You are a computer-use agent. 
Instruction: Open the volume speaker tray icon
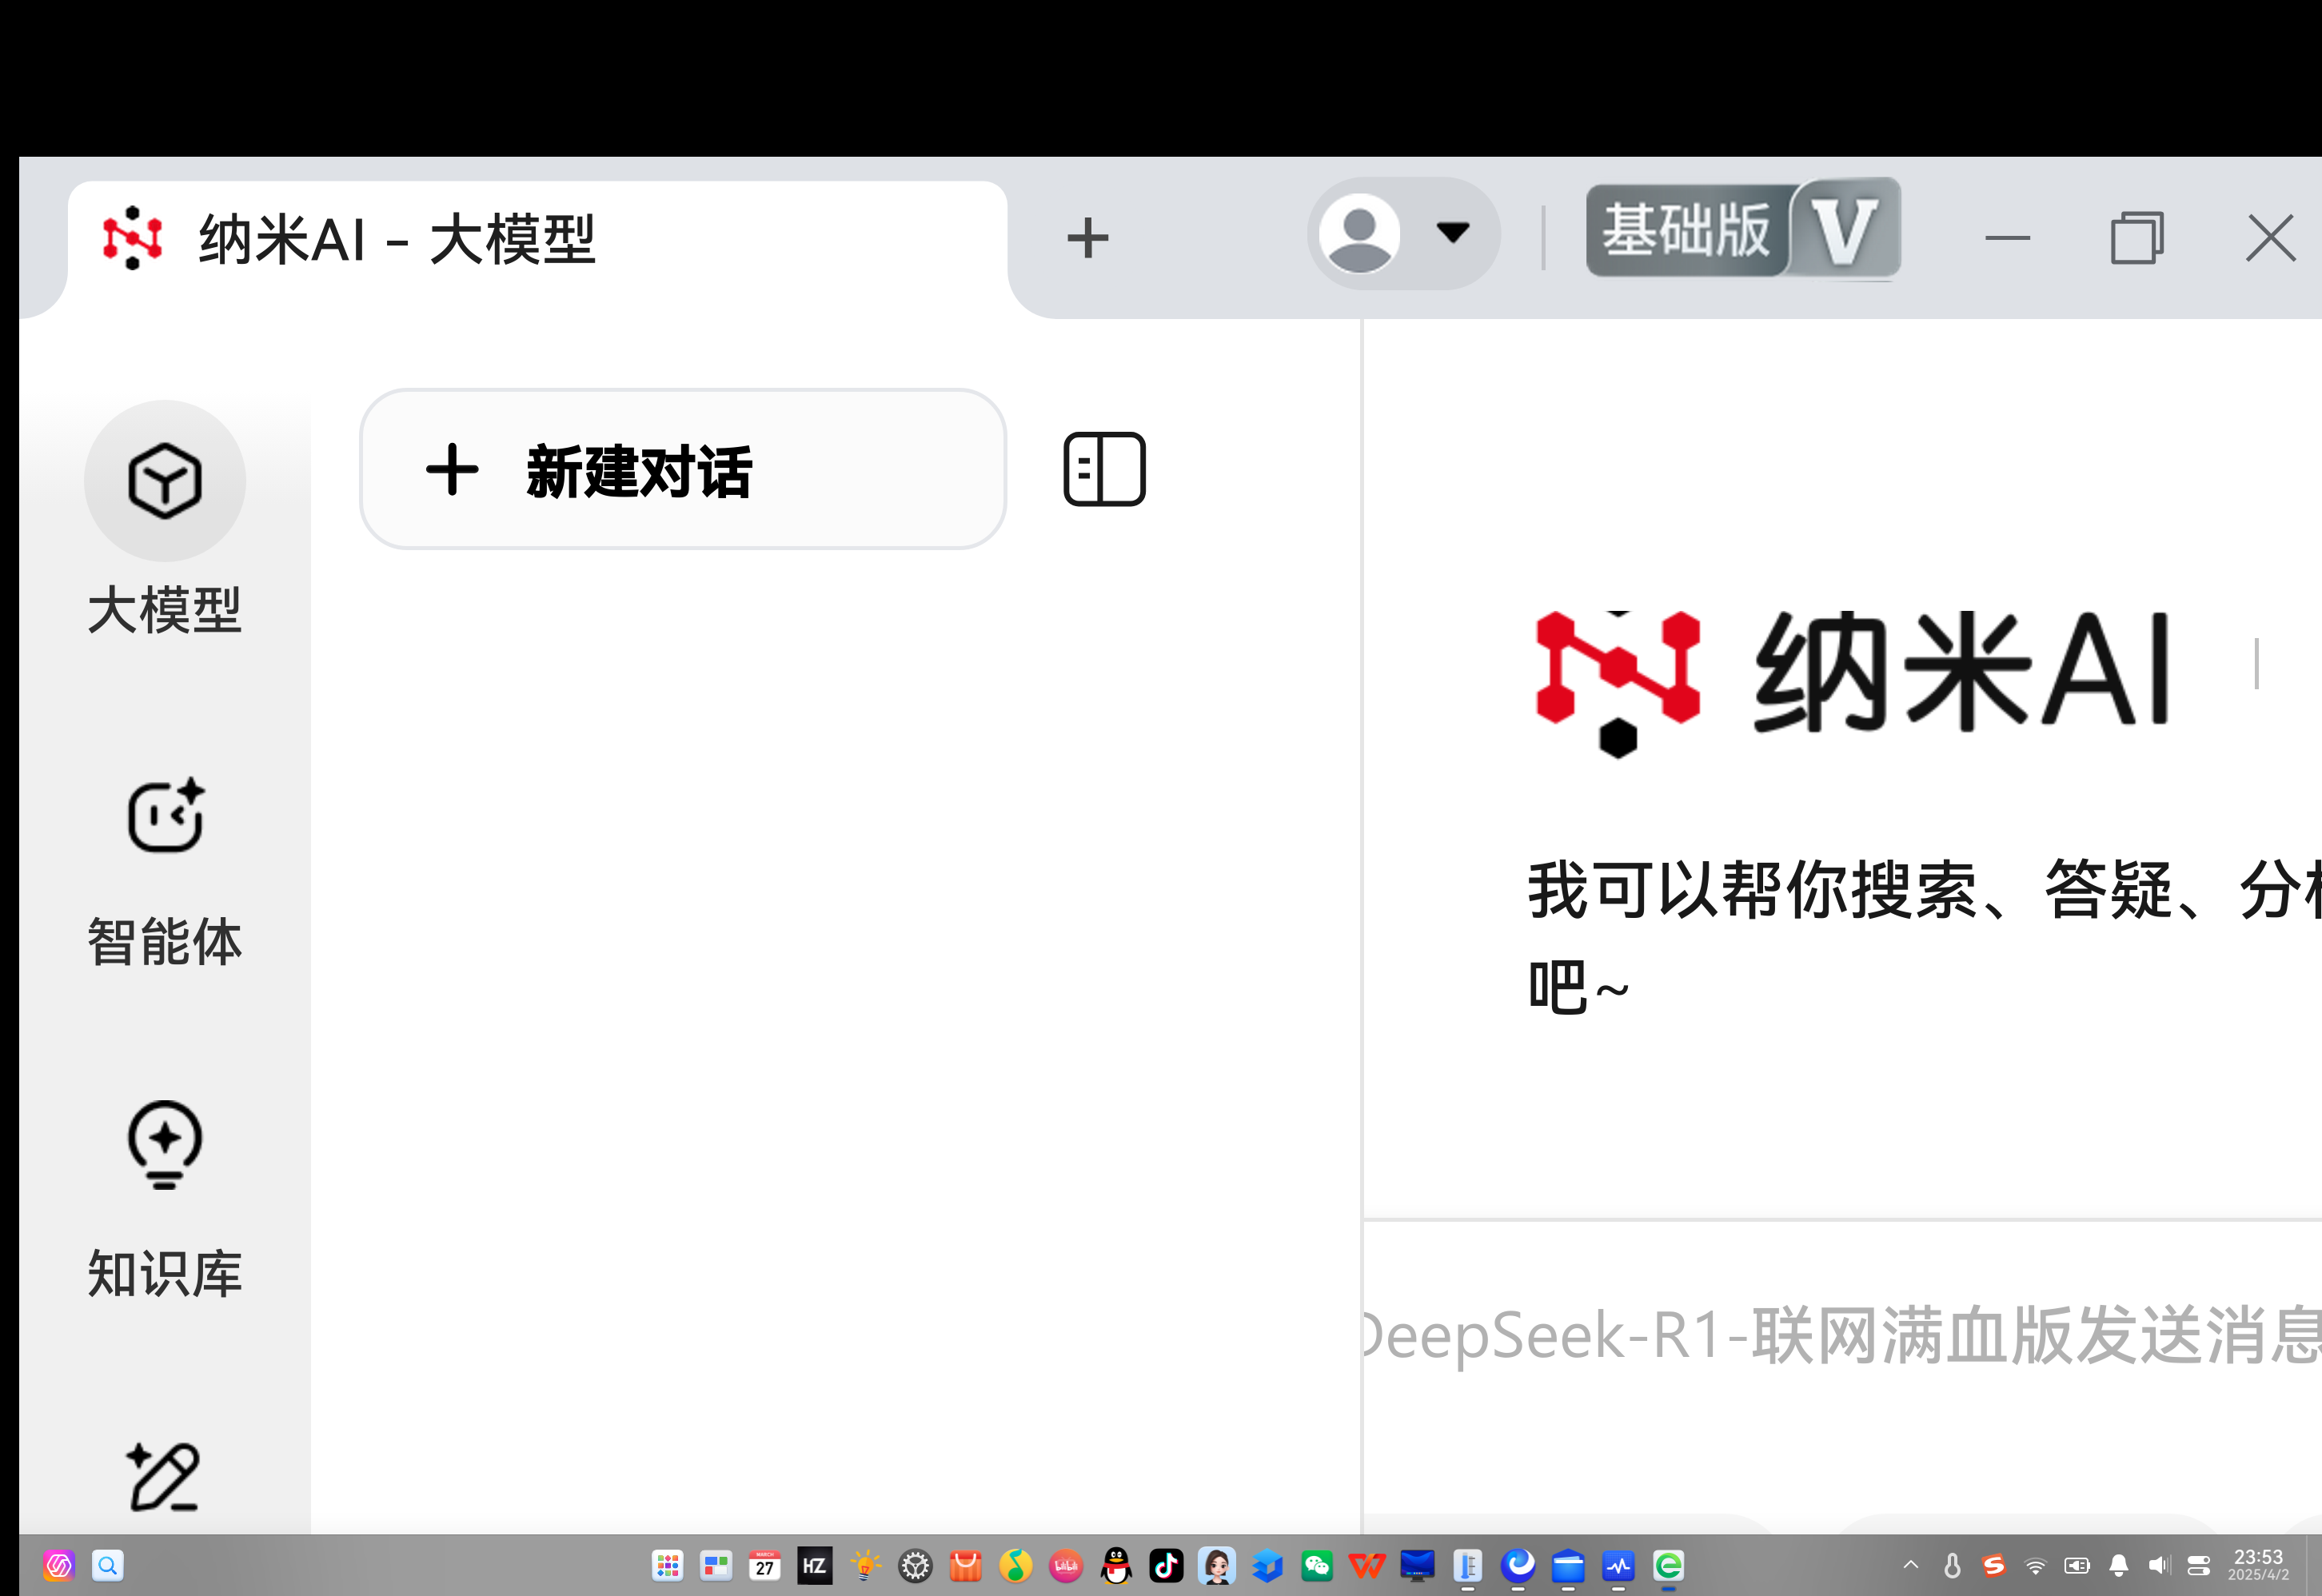pos(2159,1565)
